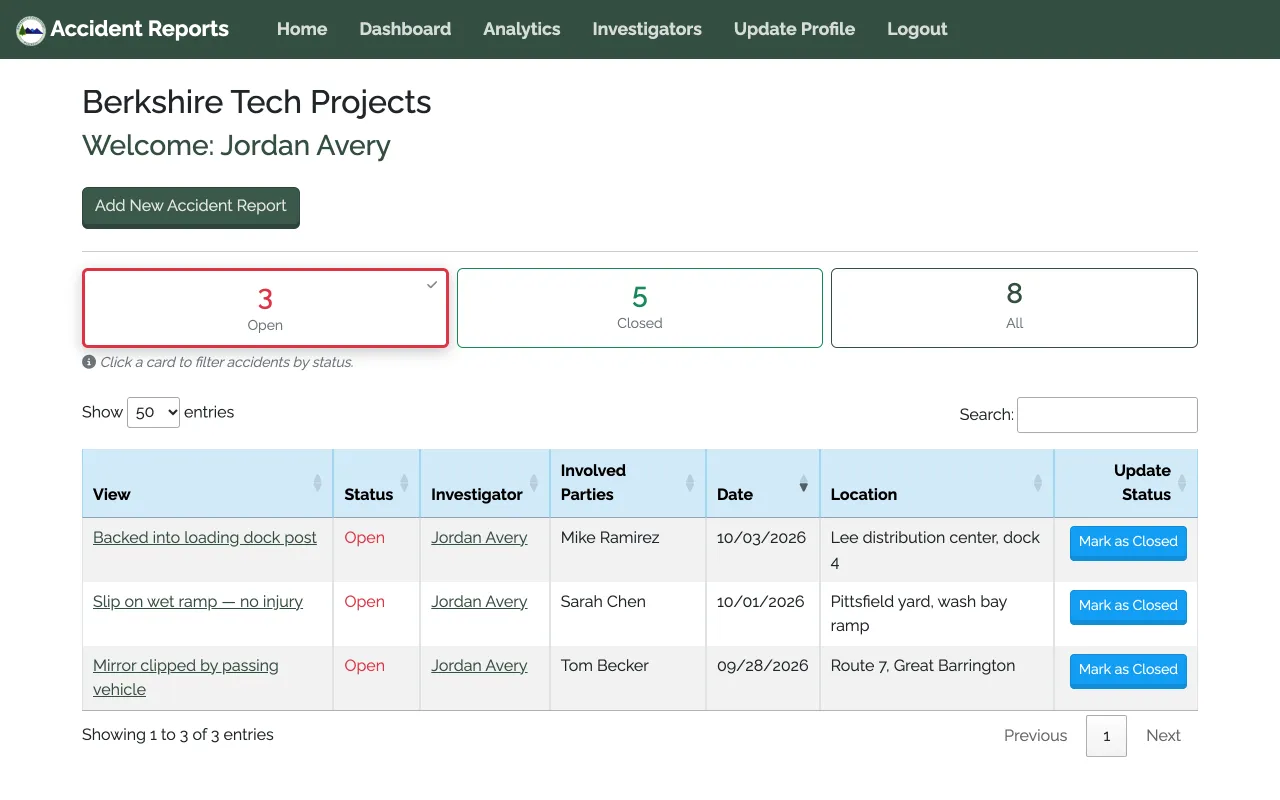Sort by Status column arrows
Viewport: 1280px width, 800px height.
[x=404, y=483]
